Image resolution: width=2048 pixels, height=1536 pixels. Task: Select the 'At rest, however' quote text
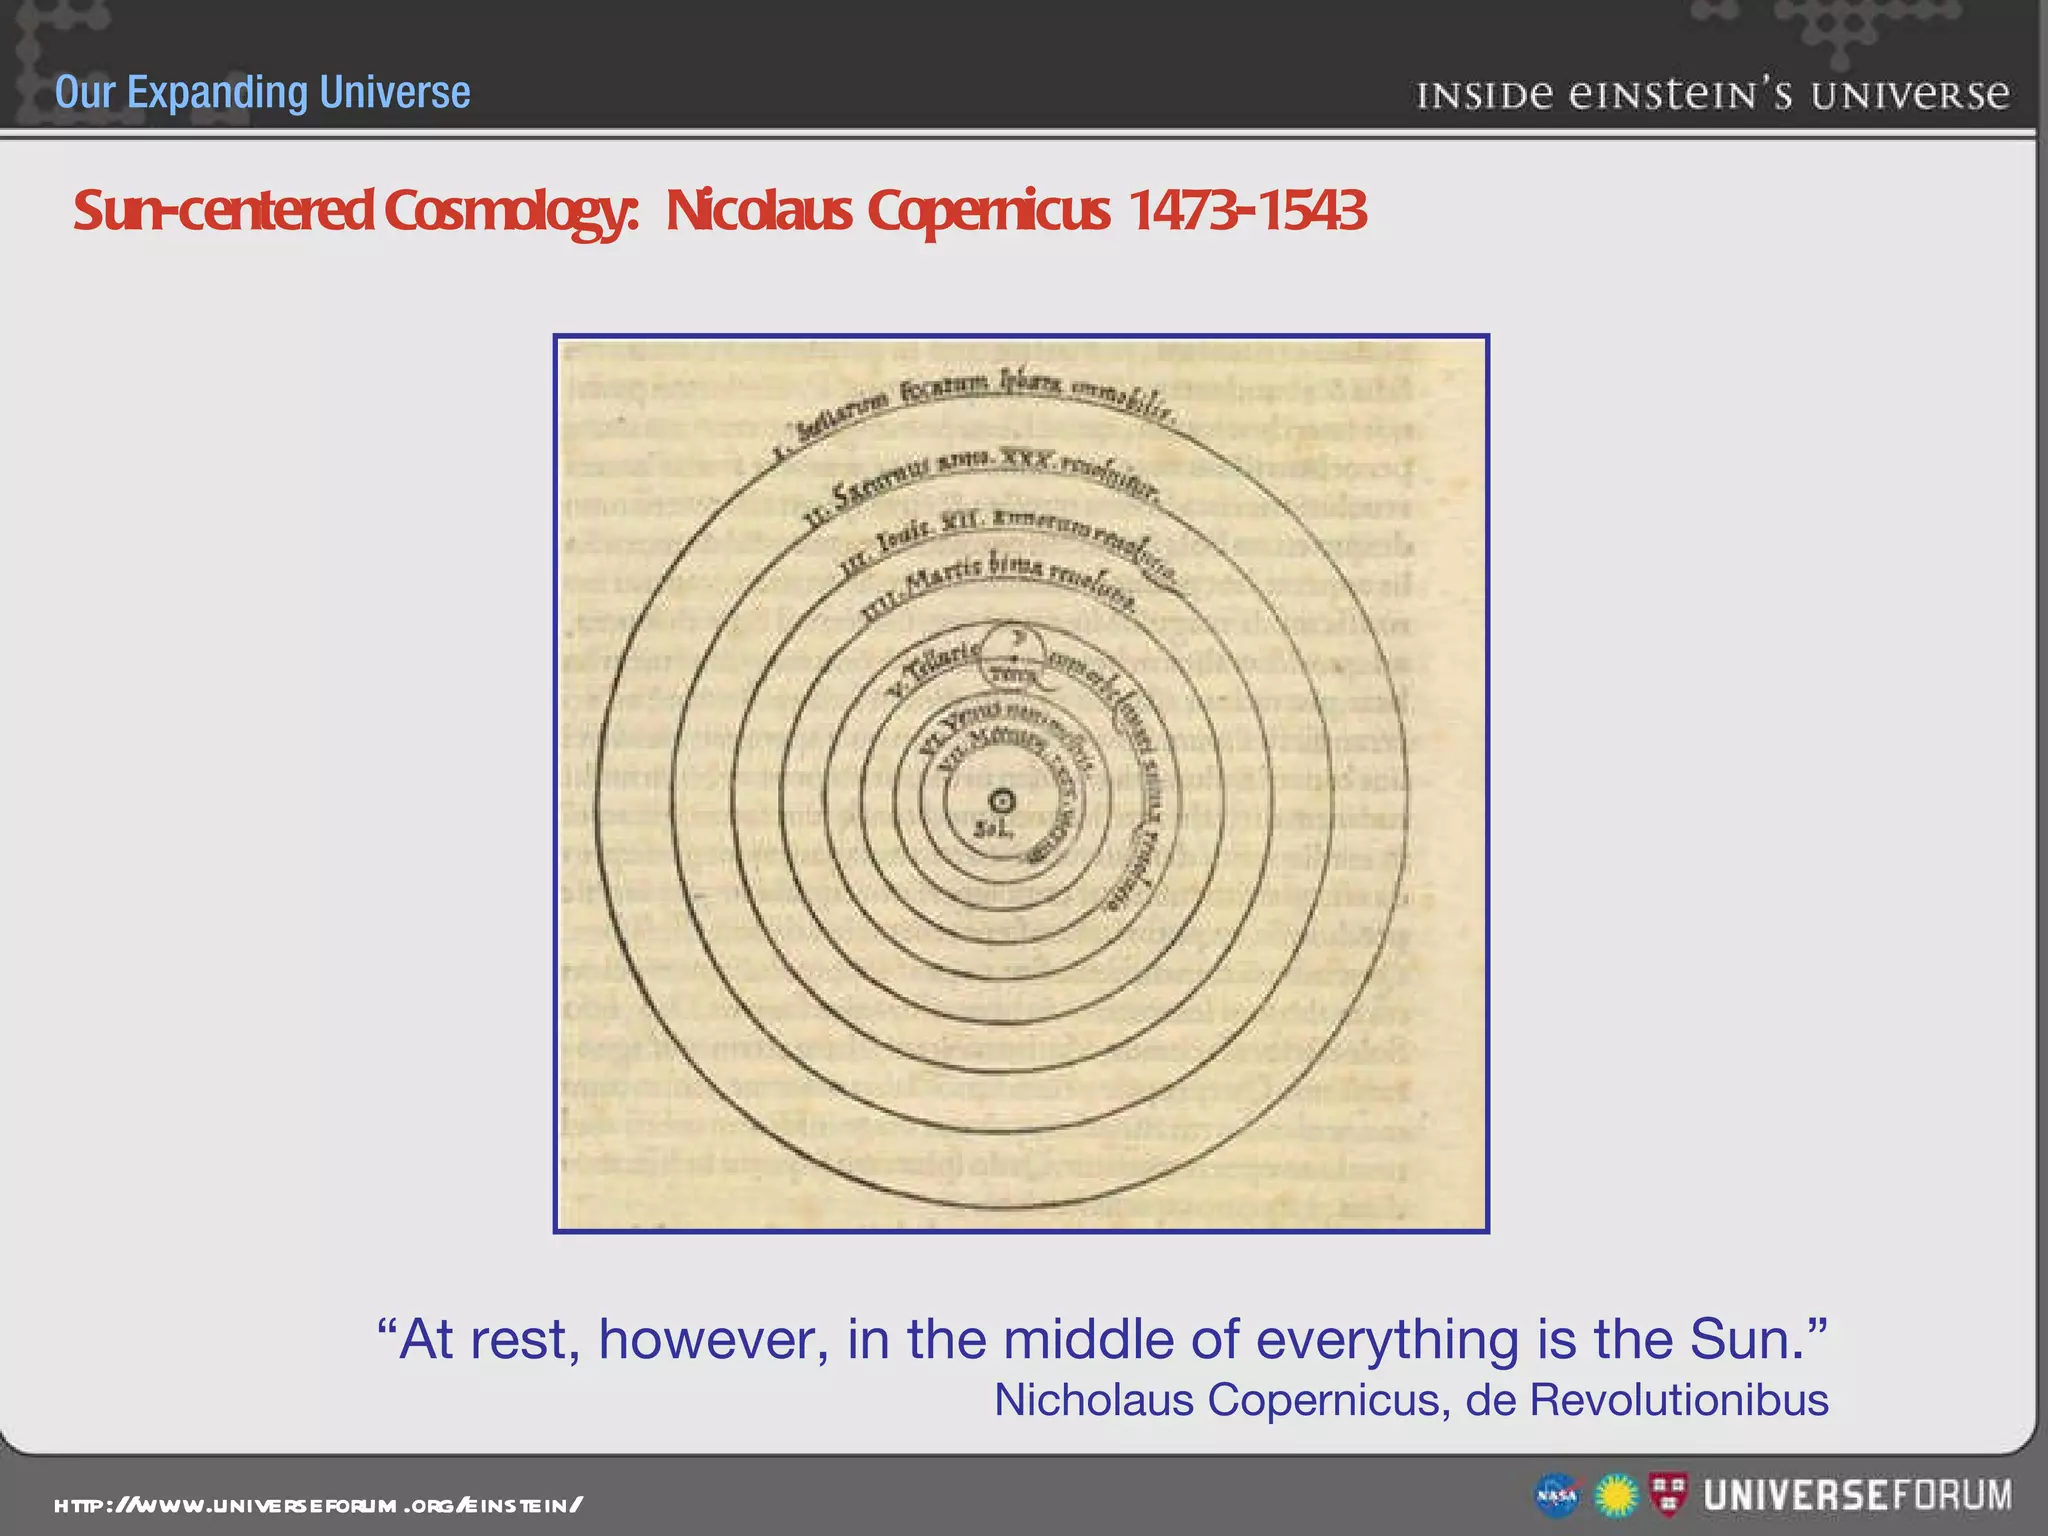click(x=1102, y=1339)
